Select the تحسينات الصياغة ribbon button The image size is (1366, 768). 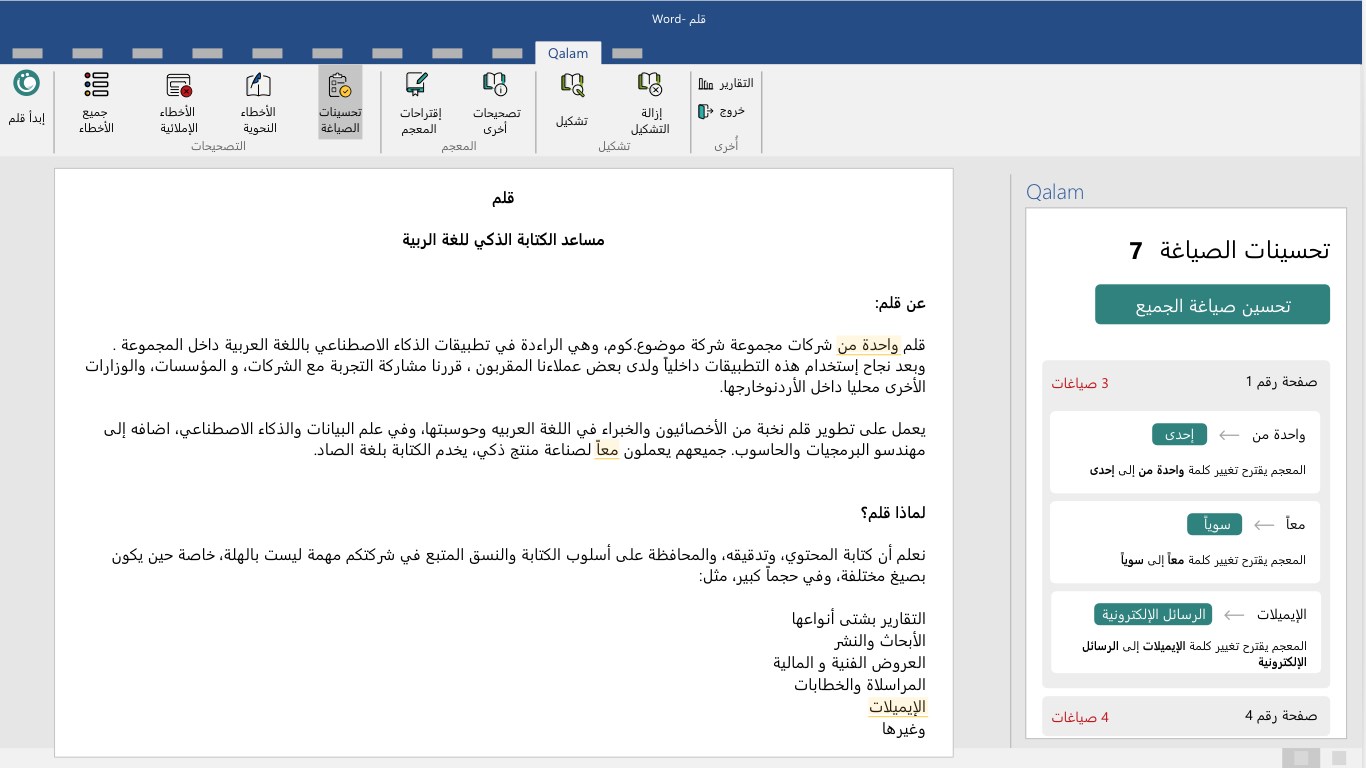tap(340, 102)
